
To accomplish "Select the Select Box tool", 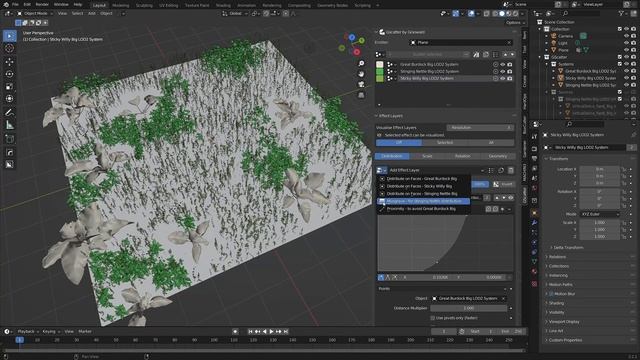I will click(10, 36).
